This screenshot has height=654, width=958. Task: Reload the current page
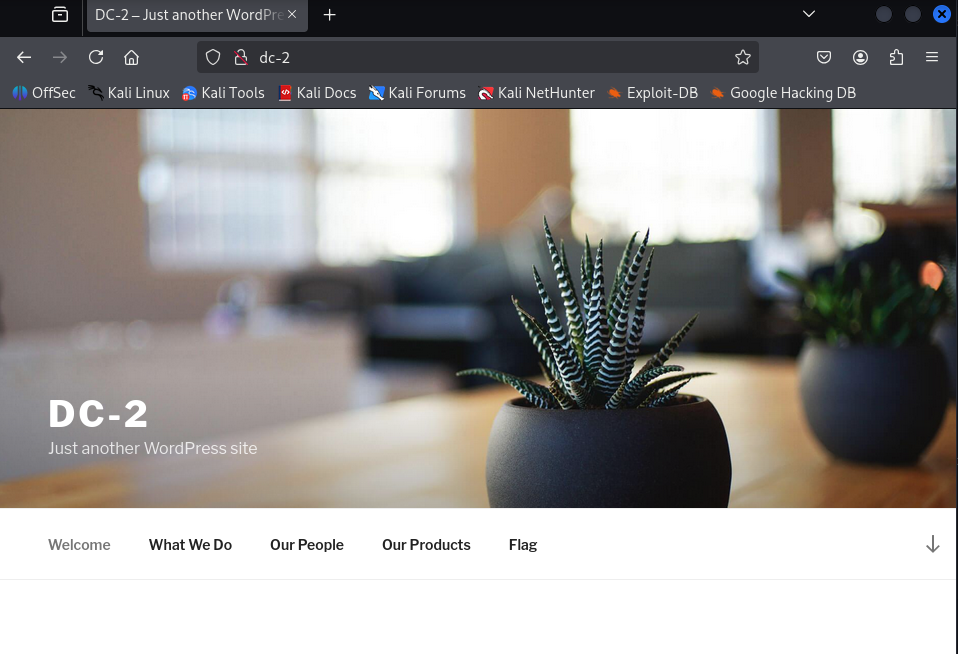tap(96, 57)
